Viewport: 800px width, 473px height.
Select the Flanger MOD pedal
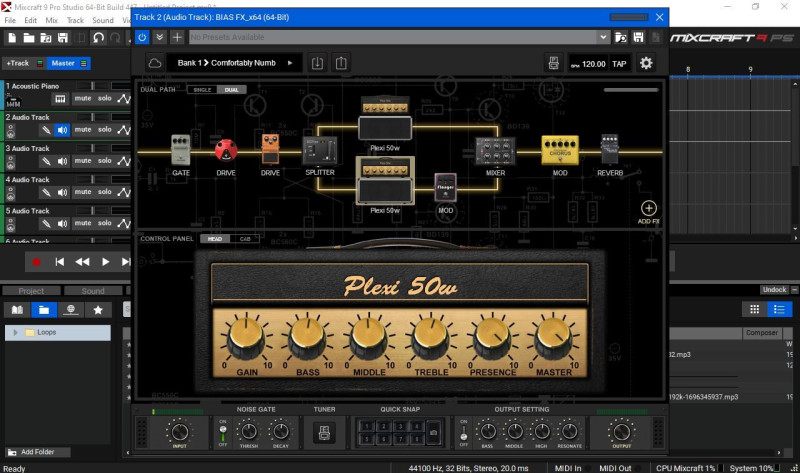[x=445, y=188]
